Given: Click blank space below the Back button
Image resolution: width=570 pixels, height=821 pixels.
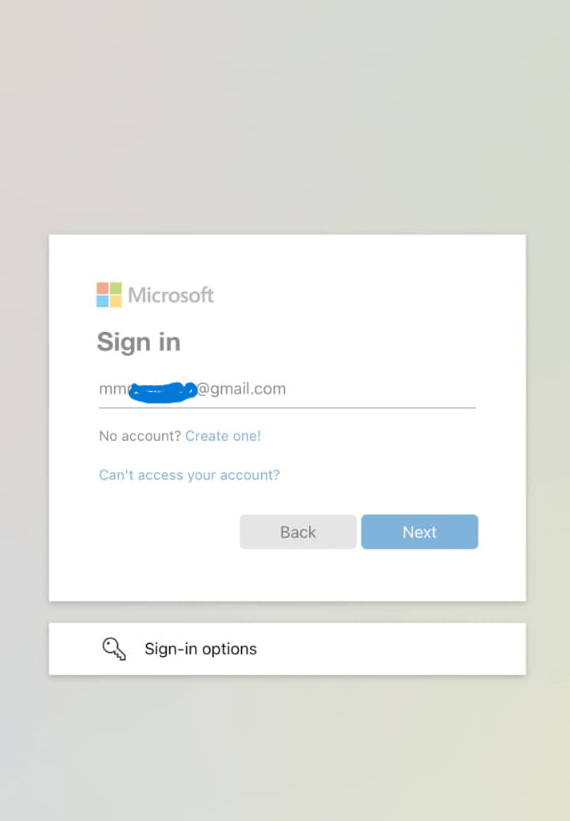Looking at the screenshot, I should [x=298, y=575].
